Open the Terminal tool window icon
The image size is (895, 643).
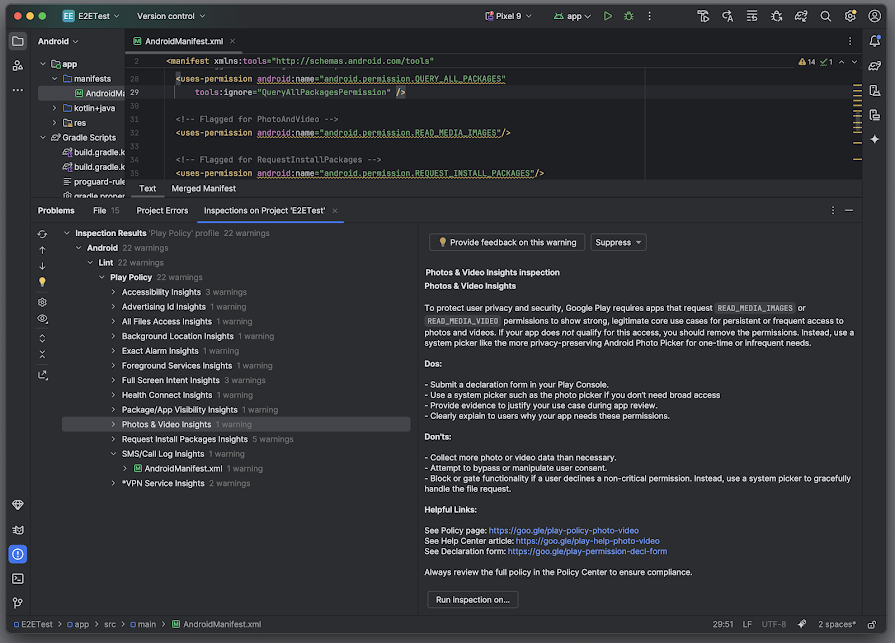[18, 579]
